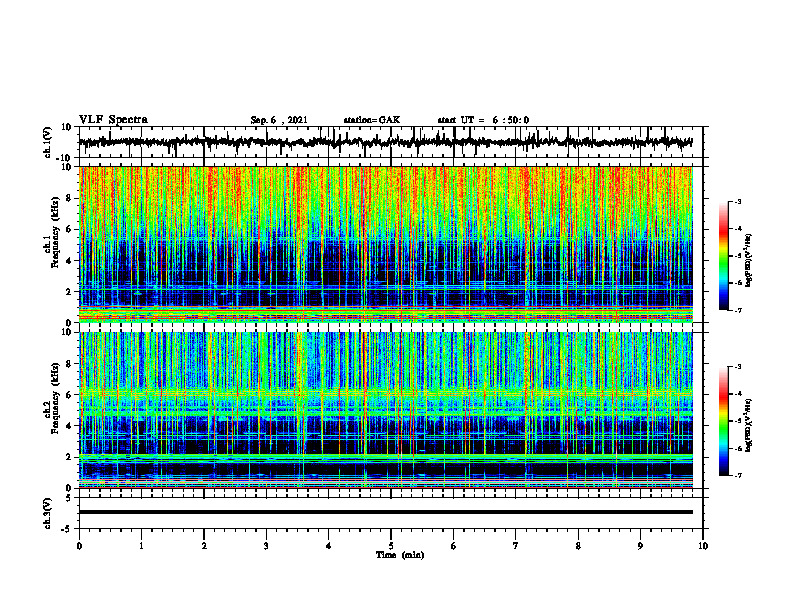Image resolution: width=792 pixels, height=612 pixels.
Task: Click the "2" kHz tick of ch.2 spectrogram
Action: [70, 457]
